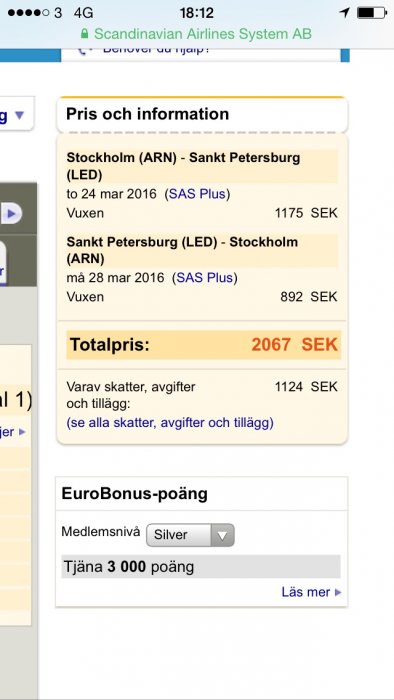Tap the clock time in status bar
394x700 pixels.
point(197,13)
